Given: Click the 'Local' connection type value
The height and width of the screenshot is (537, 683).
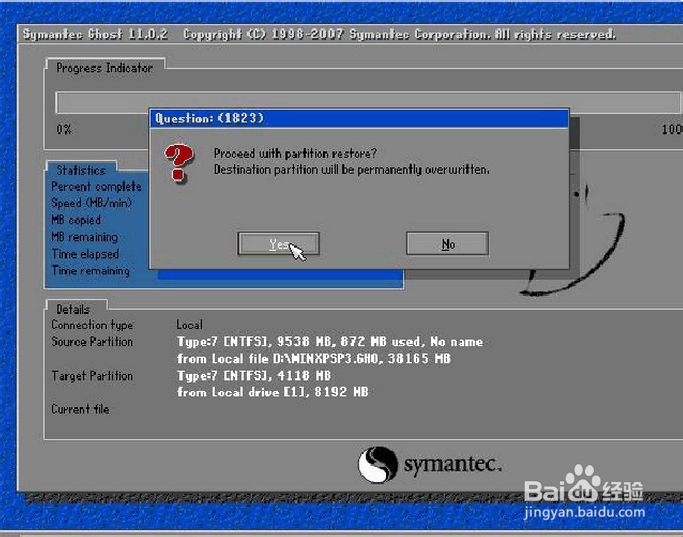Looking at the screenshot, I should click(189, 325).
